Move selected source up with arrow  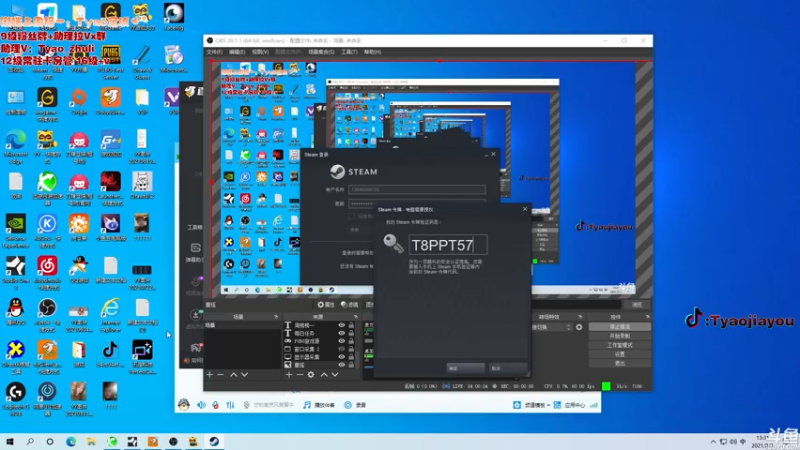click(323, 374)
